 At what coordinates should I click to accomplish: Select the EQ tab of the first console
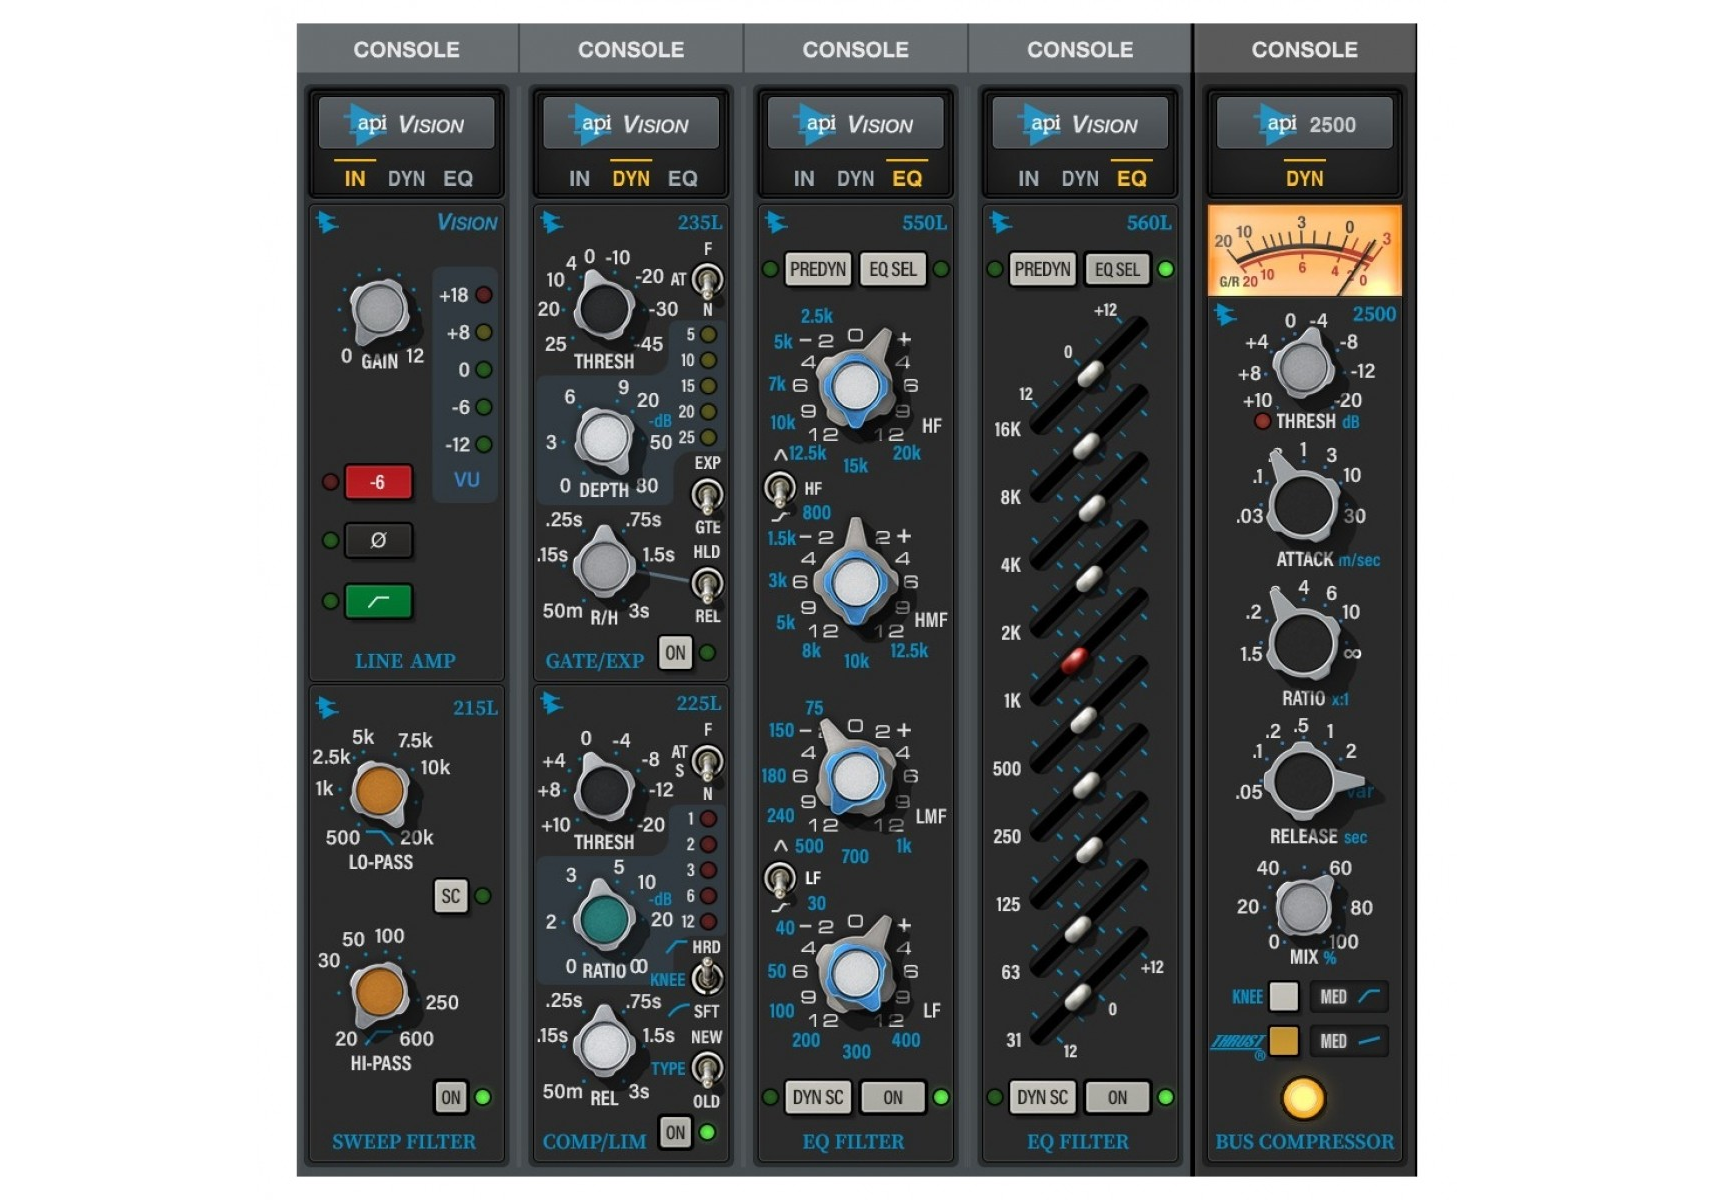tap(458, 178)
